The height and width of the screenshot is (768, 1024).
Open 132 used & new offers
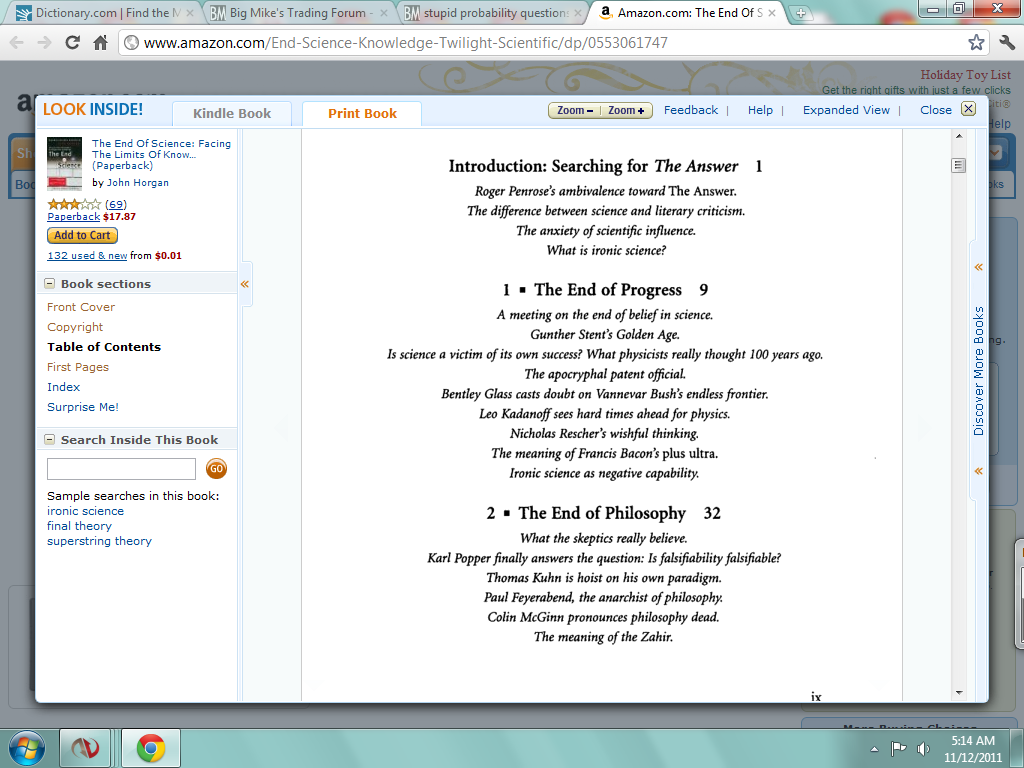click(x=87, y=255)
